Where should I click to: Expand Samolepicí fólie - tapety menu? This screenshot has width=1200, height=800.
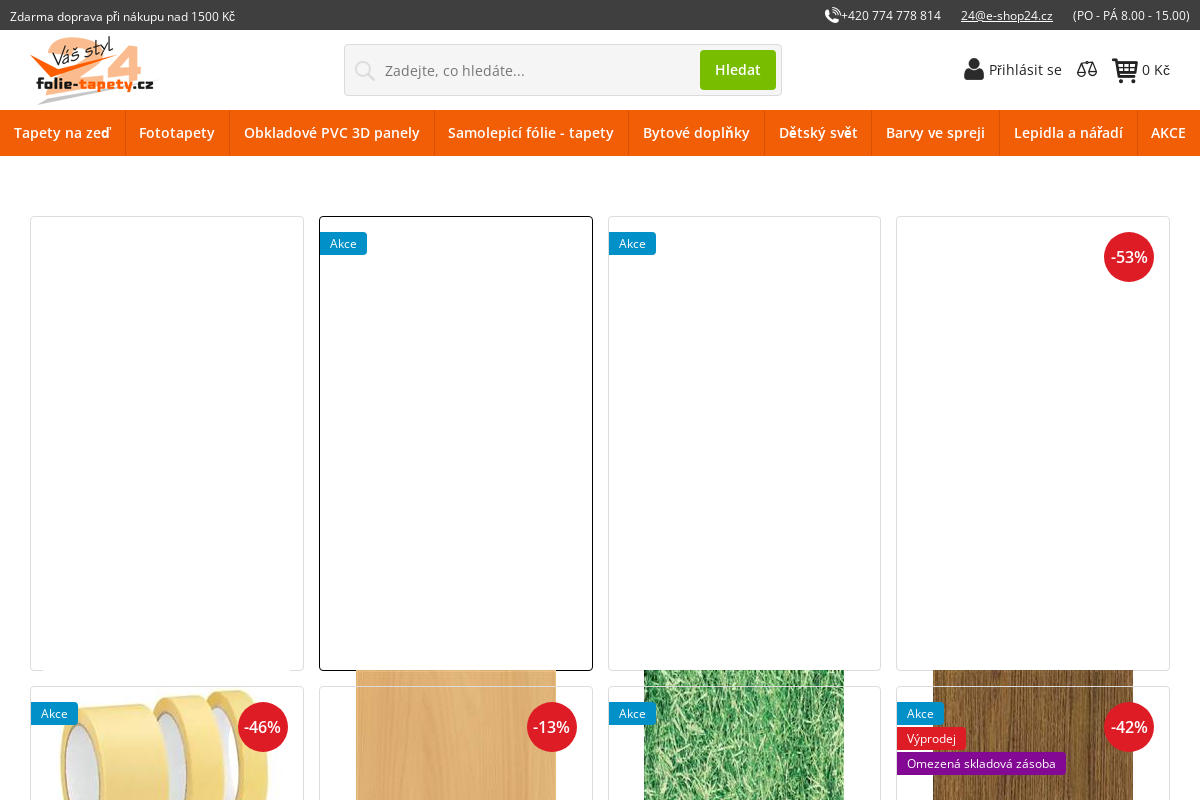[531, 133]
